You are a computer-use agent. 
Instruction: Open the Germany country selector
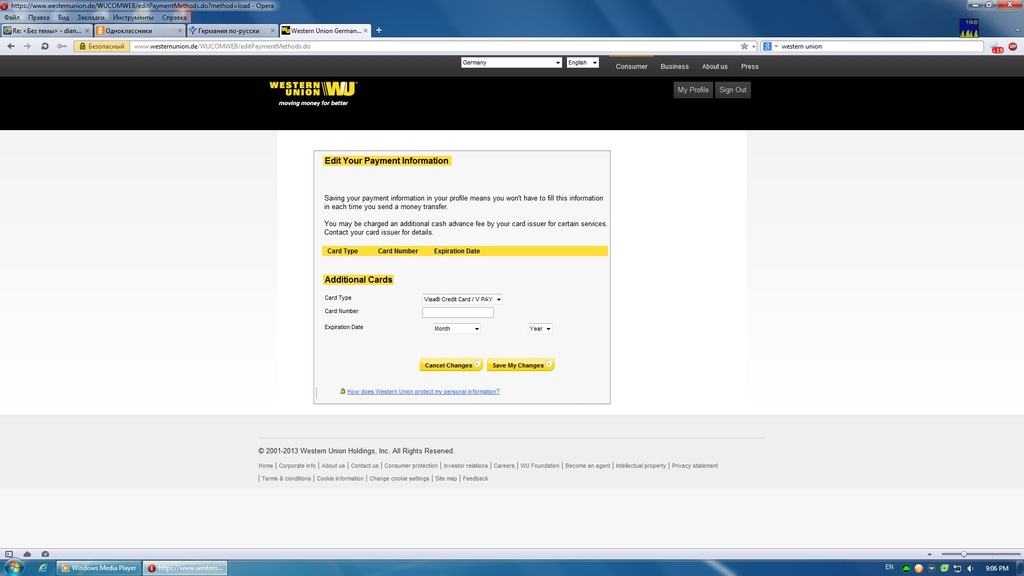pyautogui.click(x=511, y=62)
